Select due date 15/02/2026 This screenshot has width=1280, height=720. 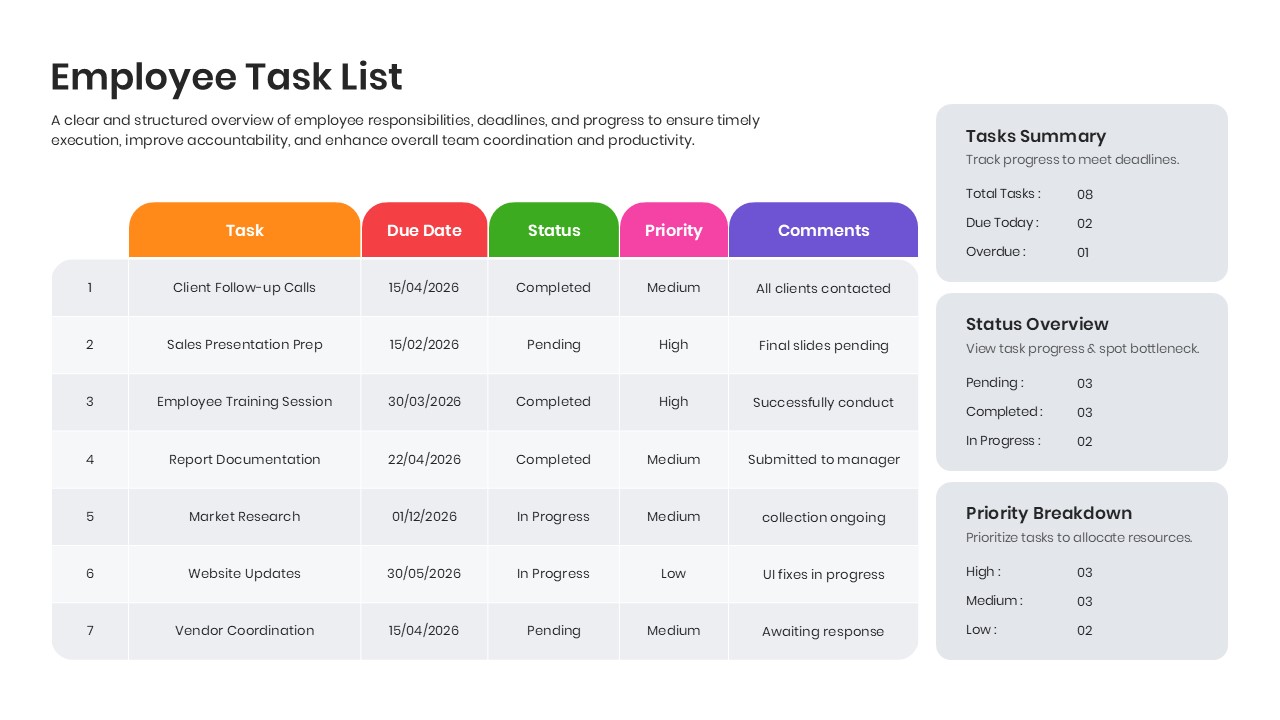[x=424, y=345]
